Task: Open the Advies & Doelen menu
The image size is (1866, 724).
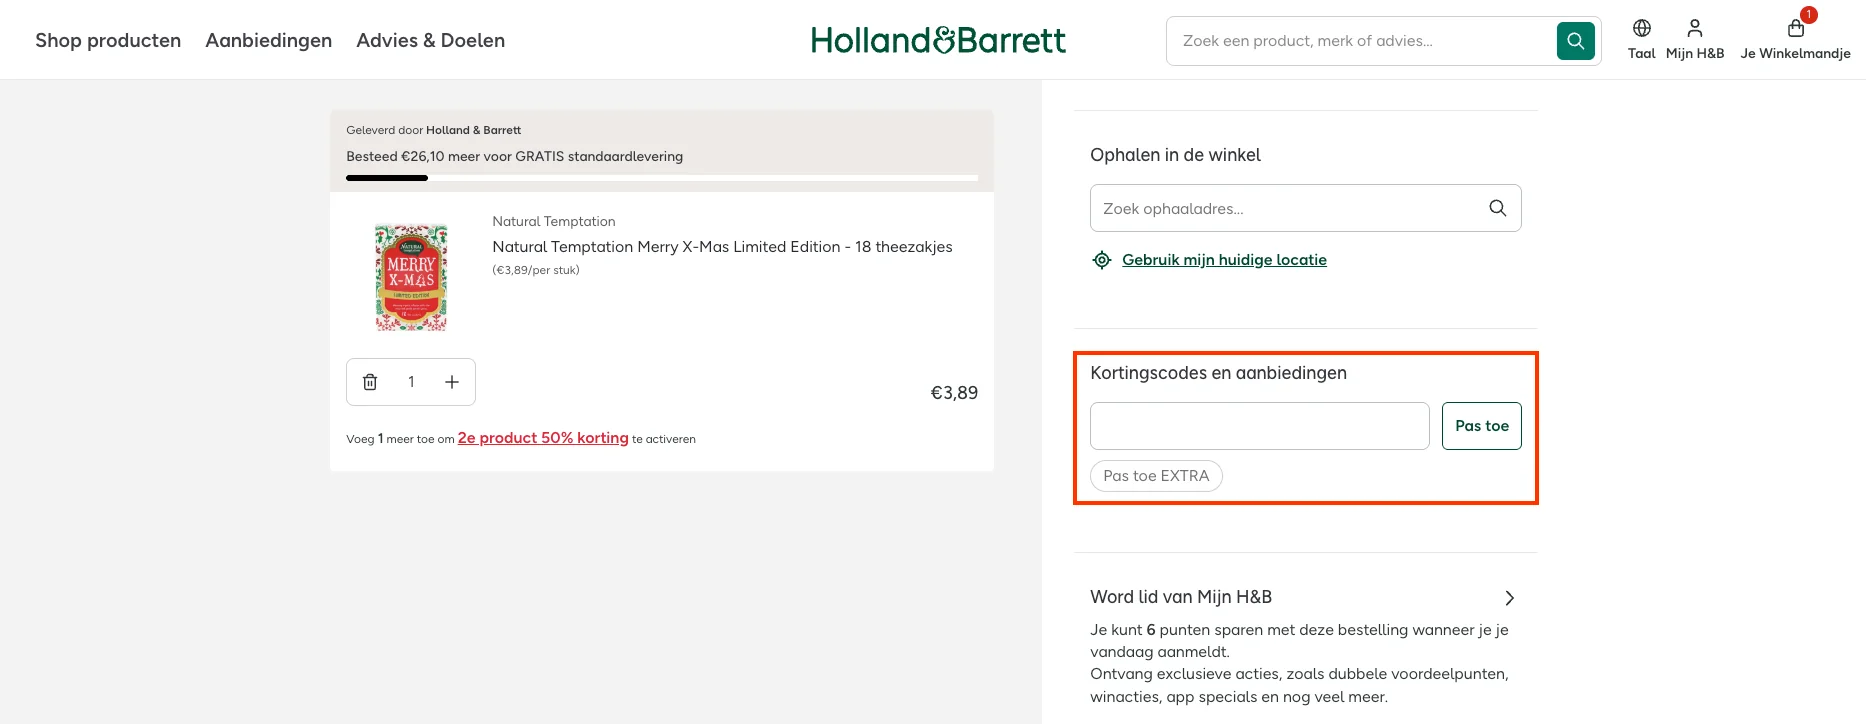Action: pos(431,40)
